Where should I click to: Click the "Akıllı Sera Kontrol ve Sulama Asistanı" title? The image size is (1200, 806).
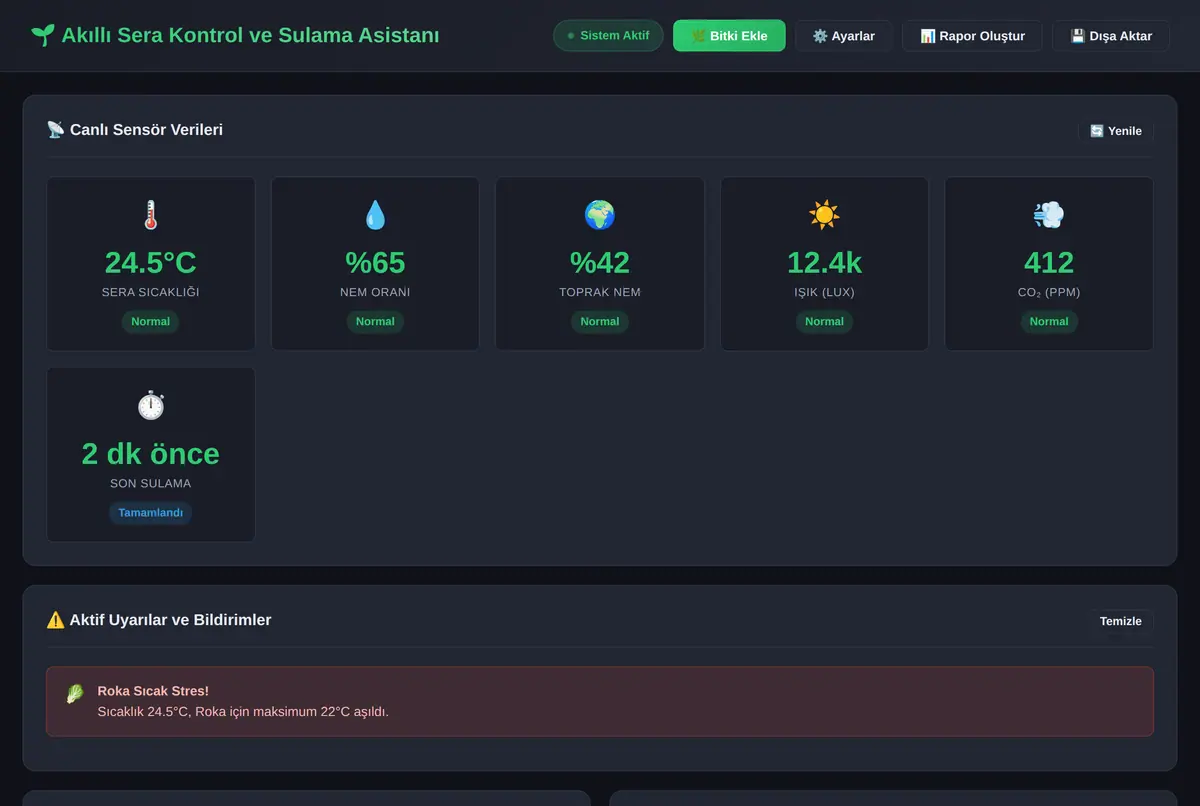coord(250,35)
